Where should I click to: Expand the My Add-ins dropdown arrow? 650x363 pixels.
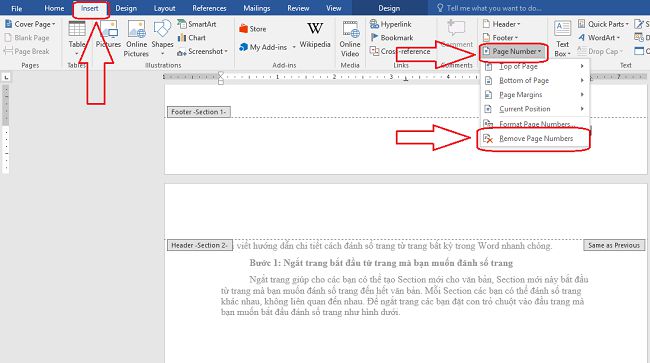[x=294, y=47]
